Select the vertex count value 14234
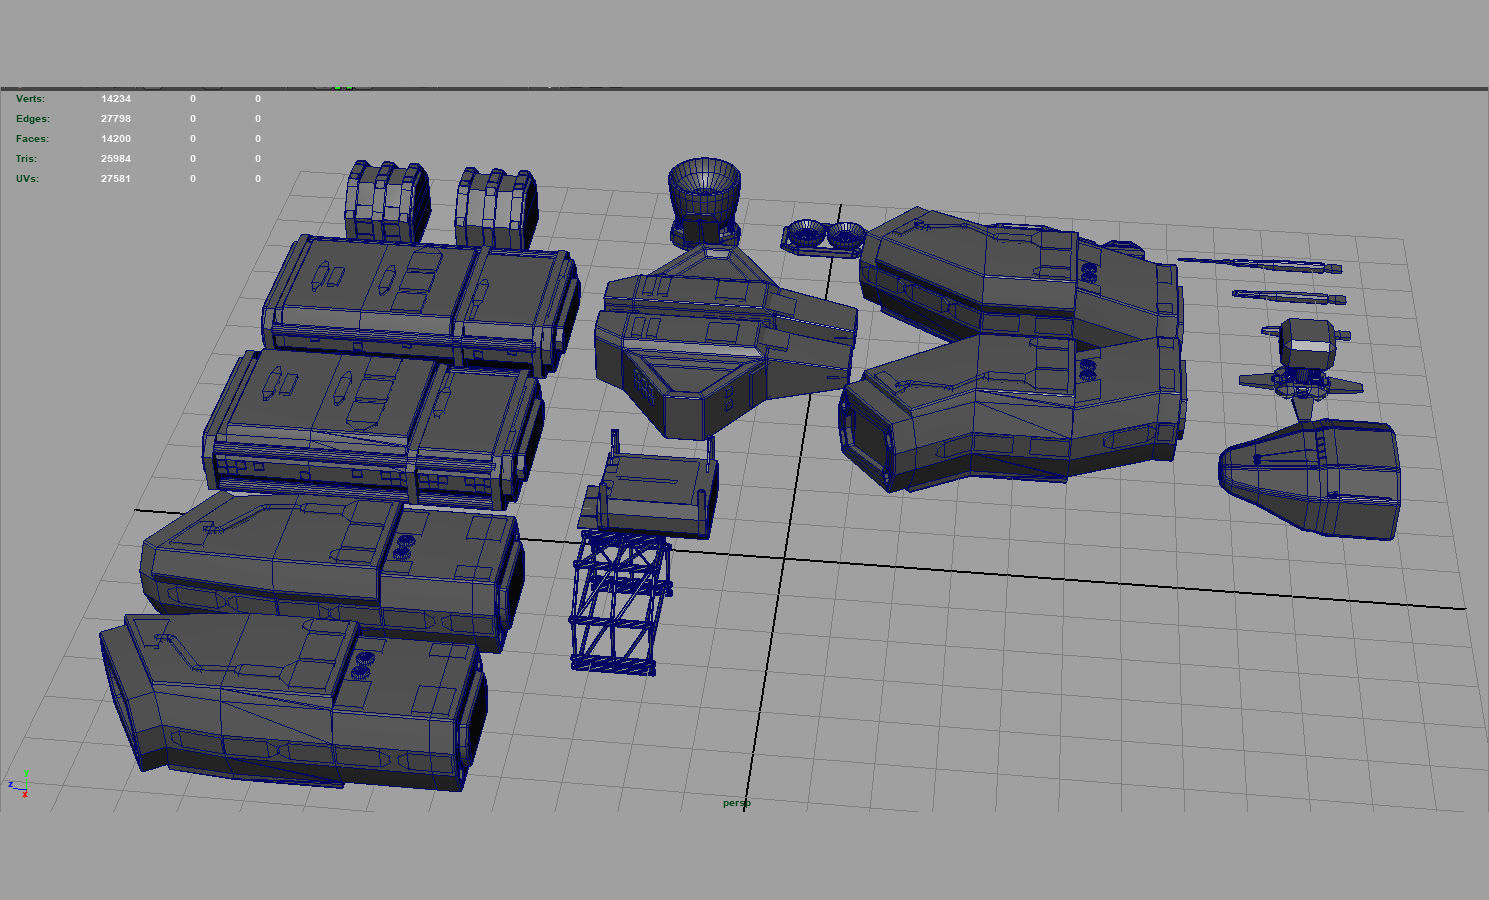The image size is (1489, 900). 116,99
